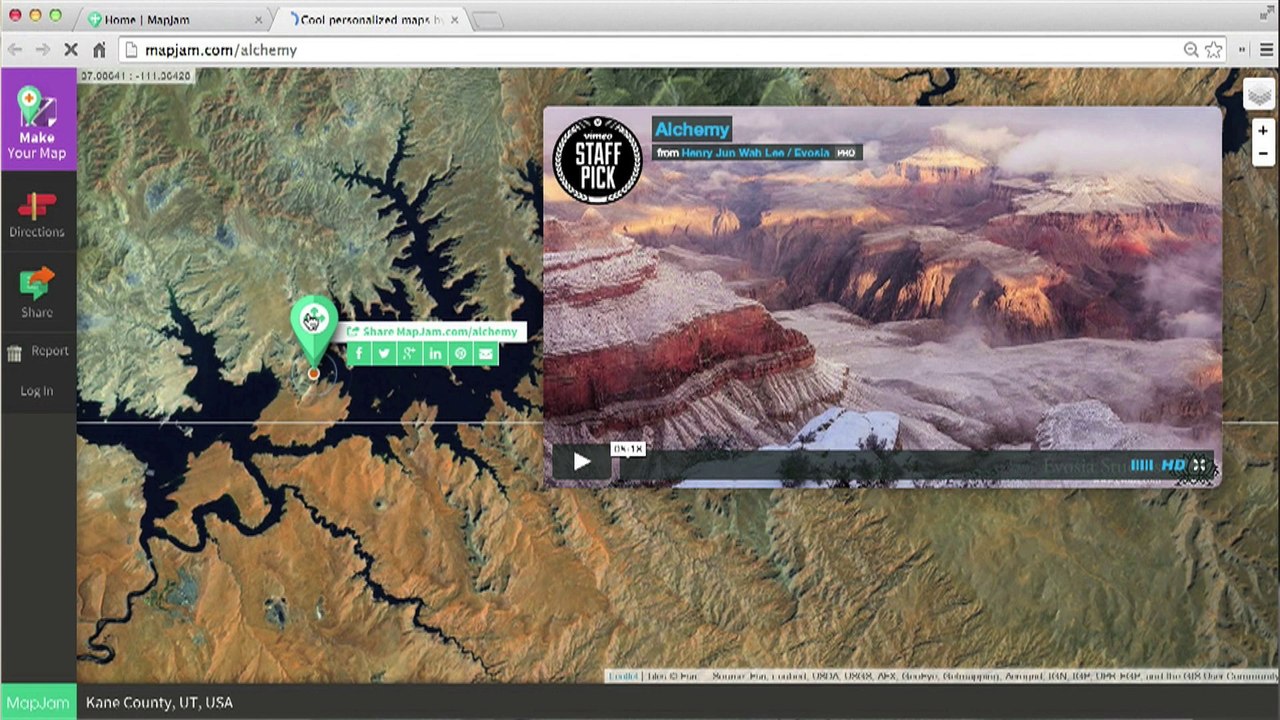
Task: Click the Leaflet attribution link
Action: pyautogui.click(x=623, y=677)
